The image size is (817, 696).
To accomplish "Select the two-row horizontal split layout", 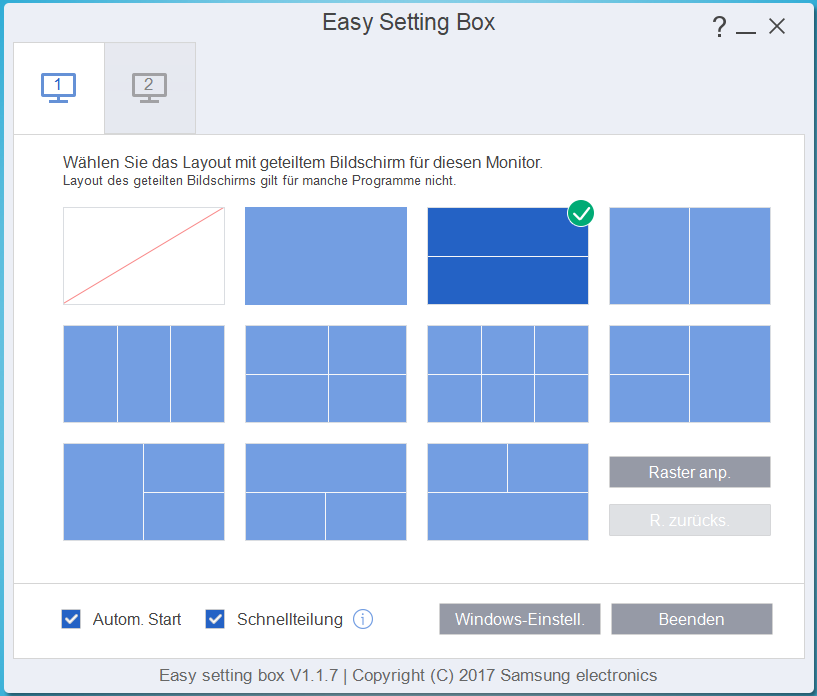I will click(x=507, y=256).
